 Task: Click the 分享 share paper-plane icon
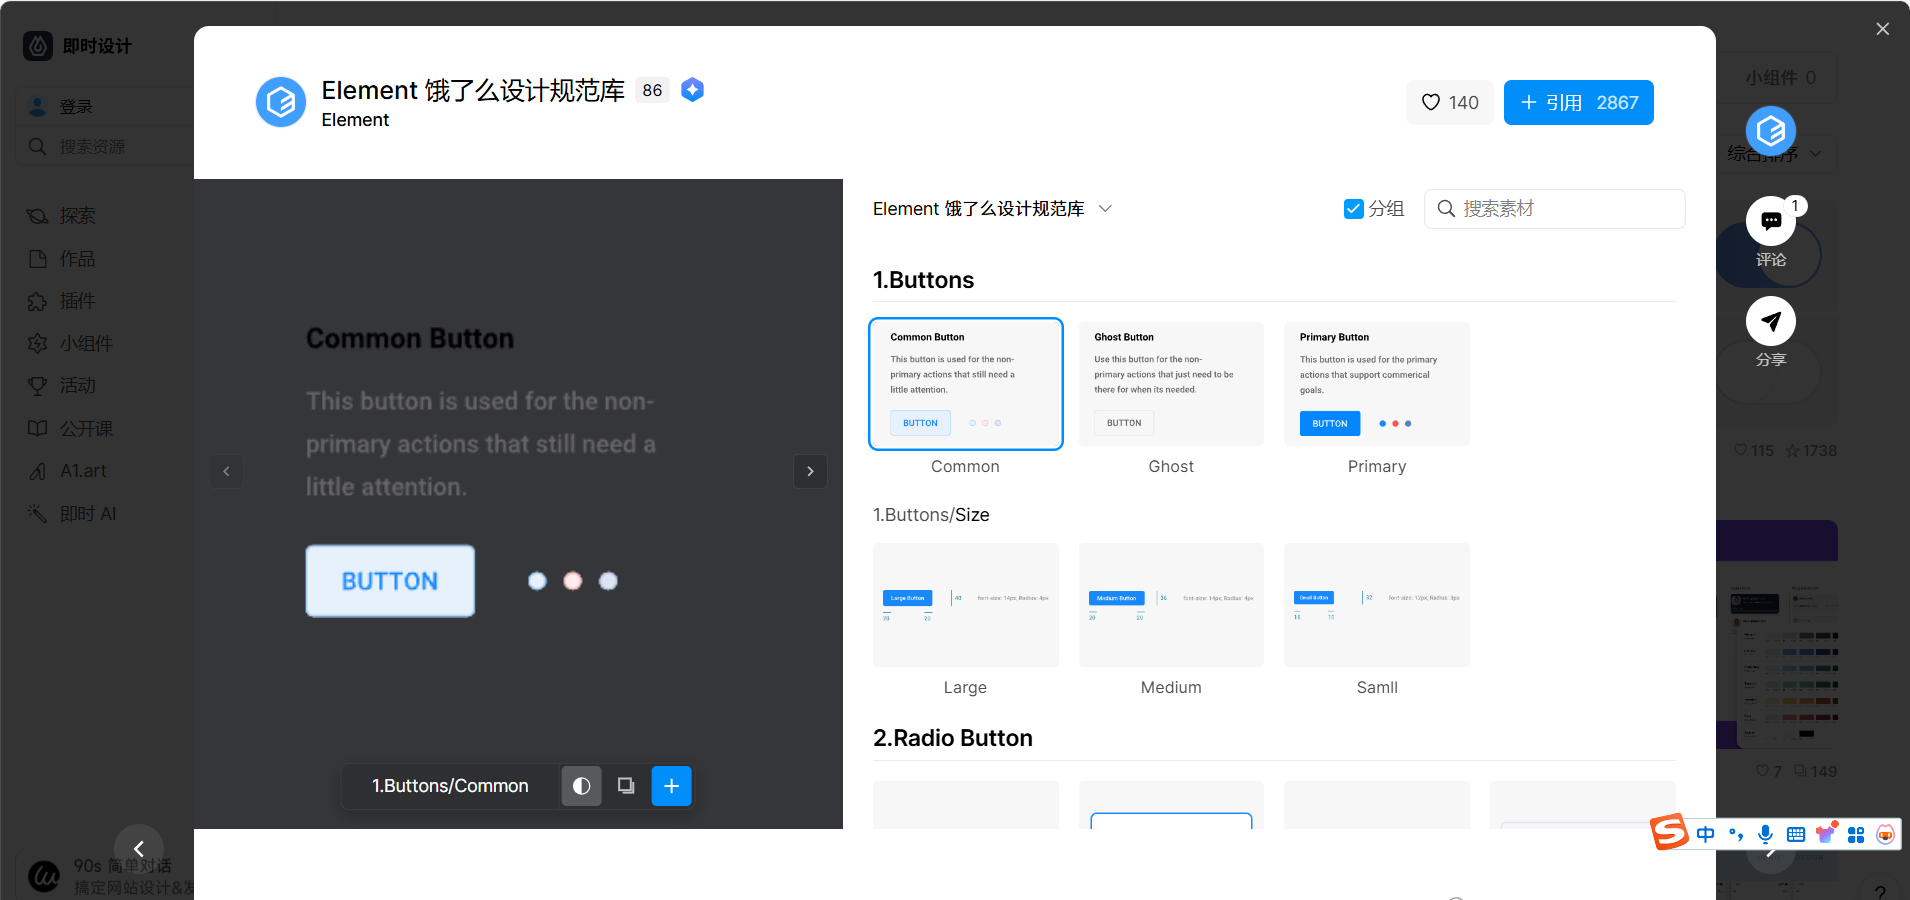pyautogui.click(x=1770, y=321)
